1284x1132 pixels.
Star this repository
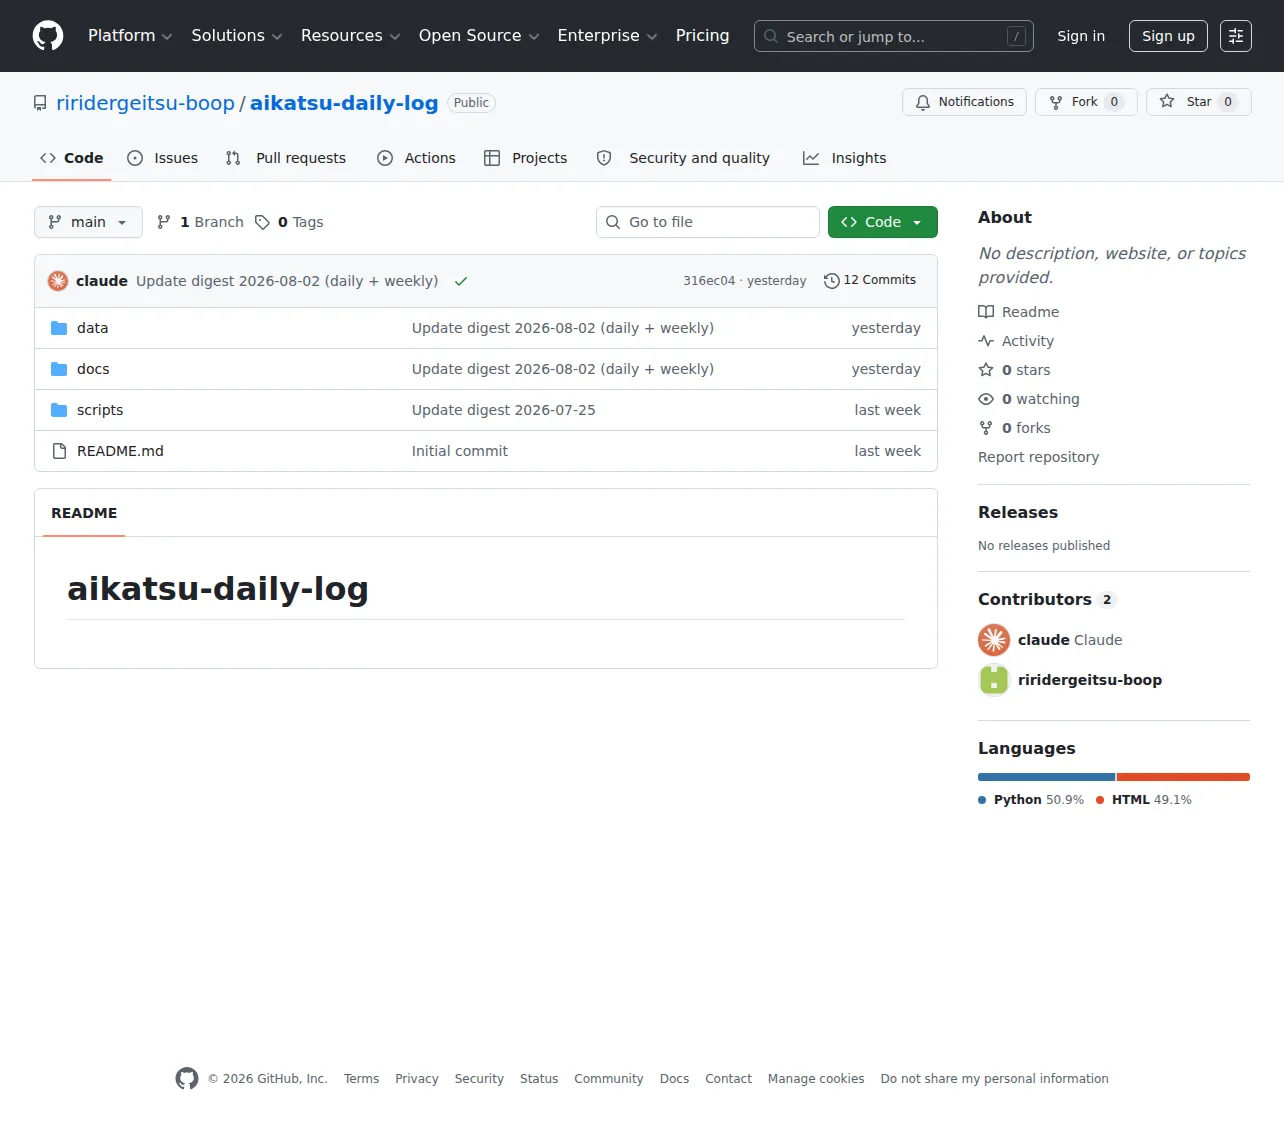(x=1198, y=102)
